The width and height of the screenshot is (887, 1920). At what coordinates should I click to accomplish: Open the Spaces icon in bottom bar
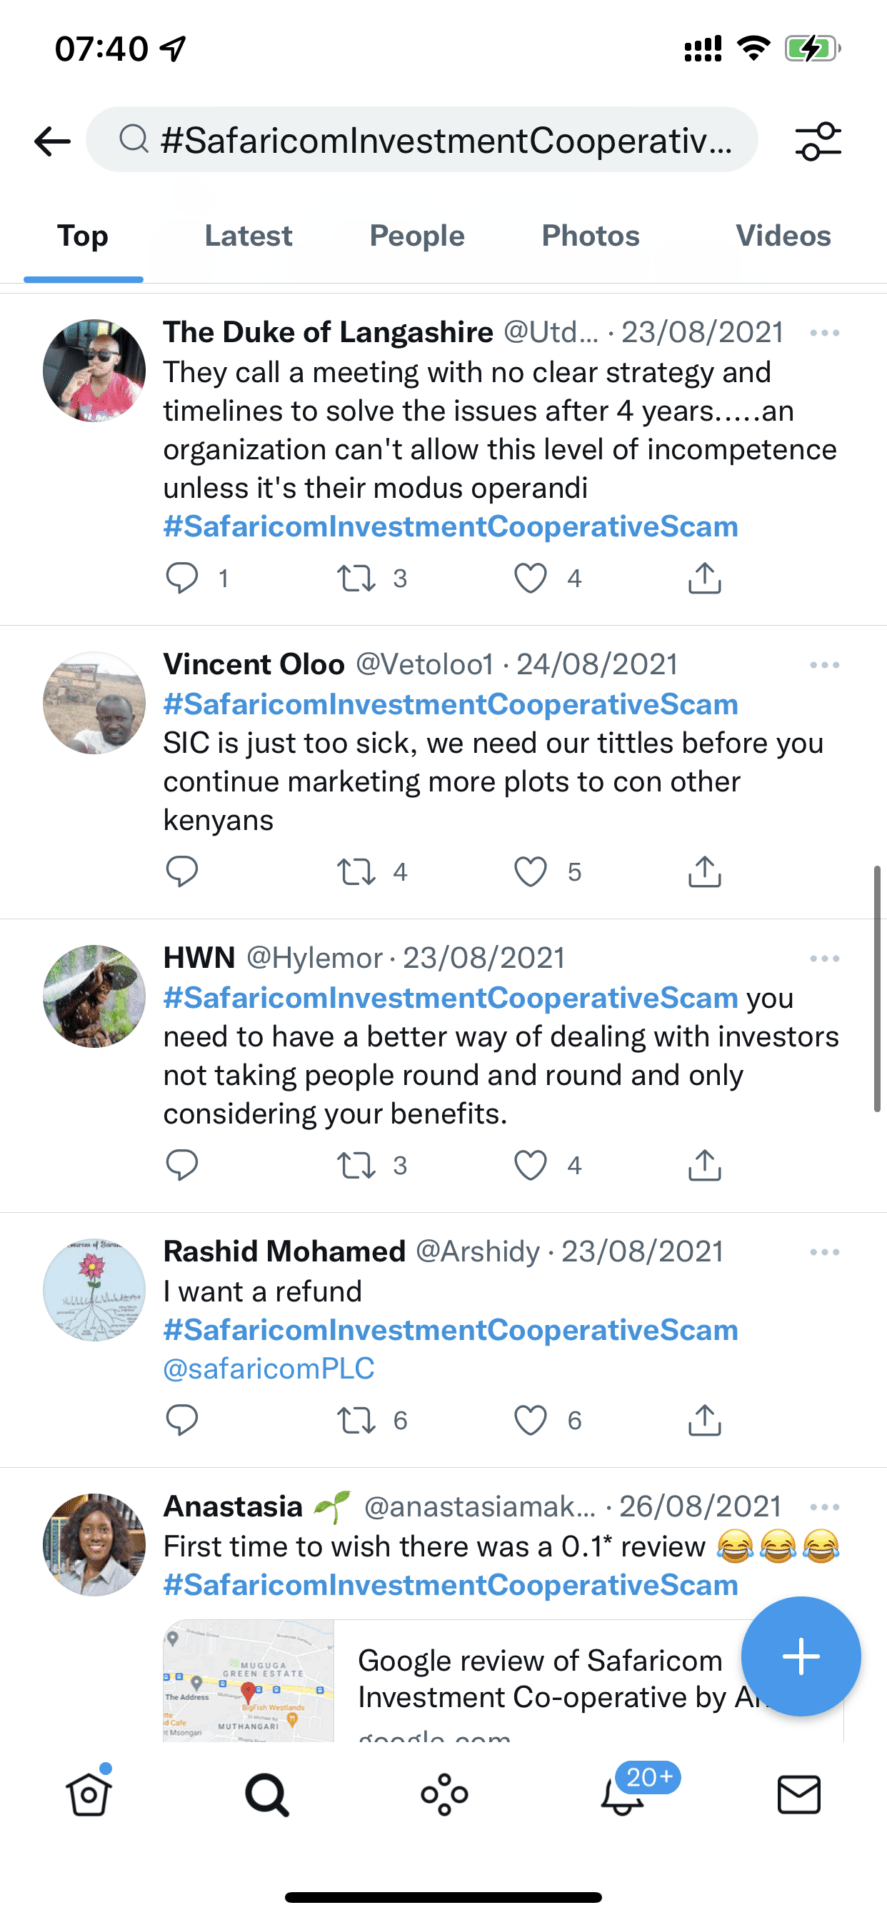point(444,1795)
